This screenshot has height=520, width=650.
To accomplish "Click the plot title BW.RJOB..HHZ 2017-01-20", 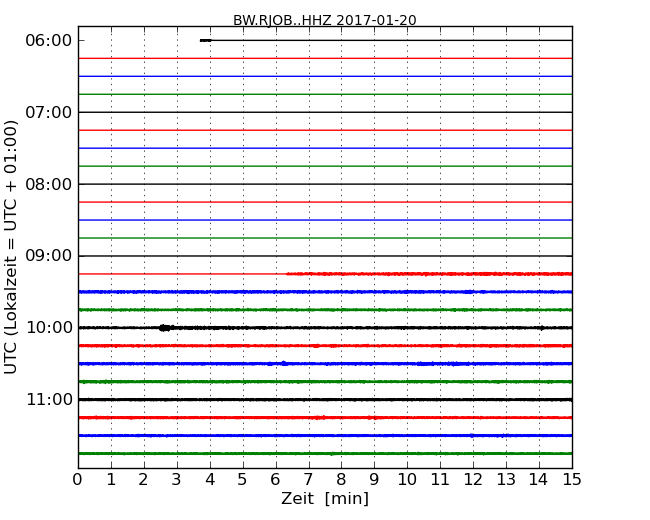I will click(x=325, y=20).
